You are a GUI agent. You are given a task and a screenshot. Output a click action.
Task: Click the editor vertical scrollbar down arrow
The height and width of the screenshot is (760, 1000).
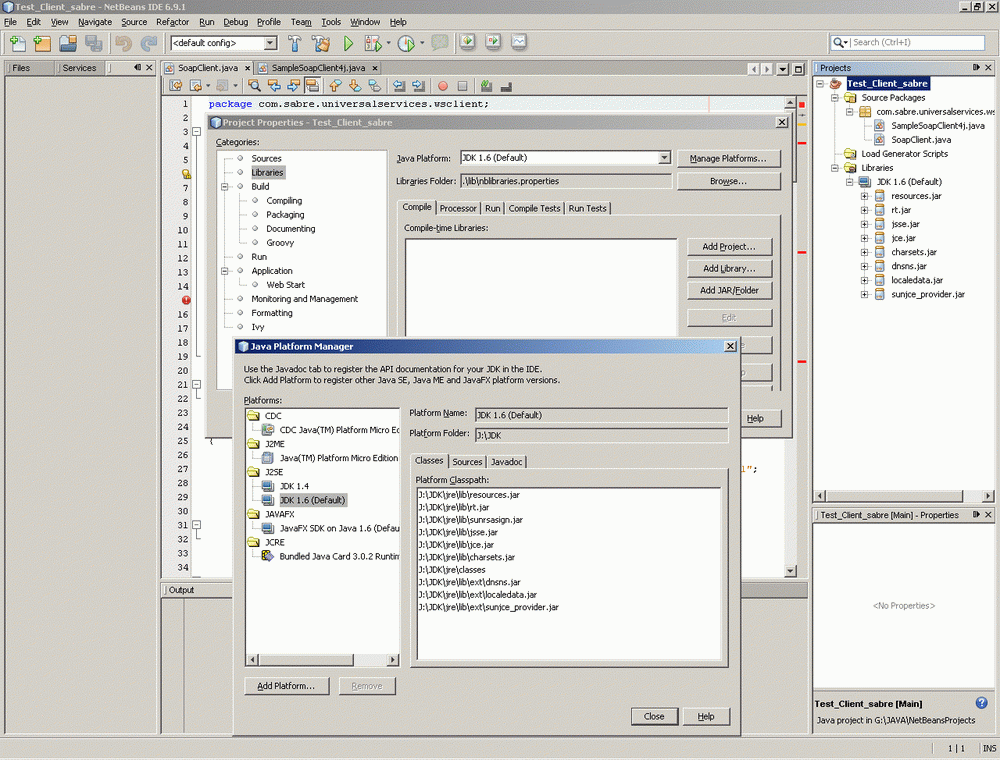[790, 571]
